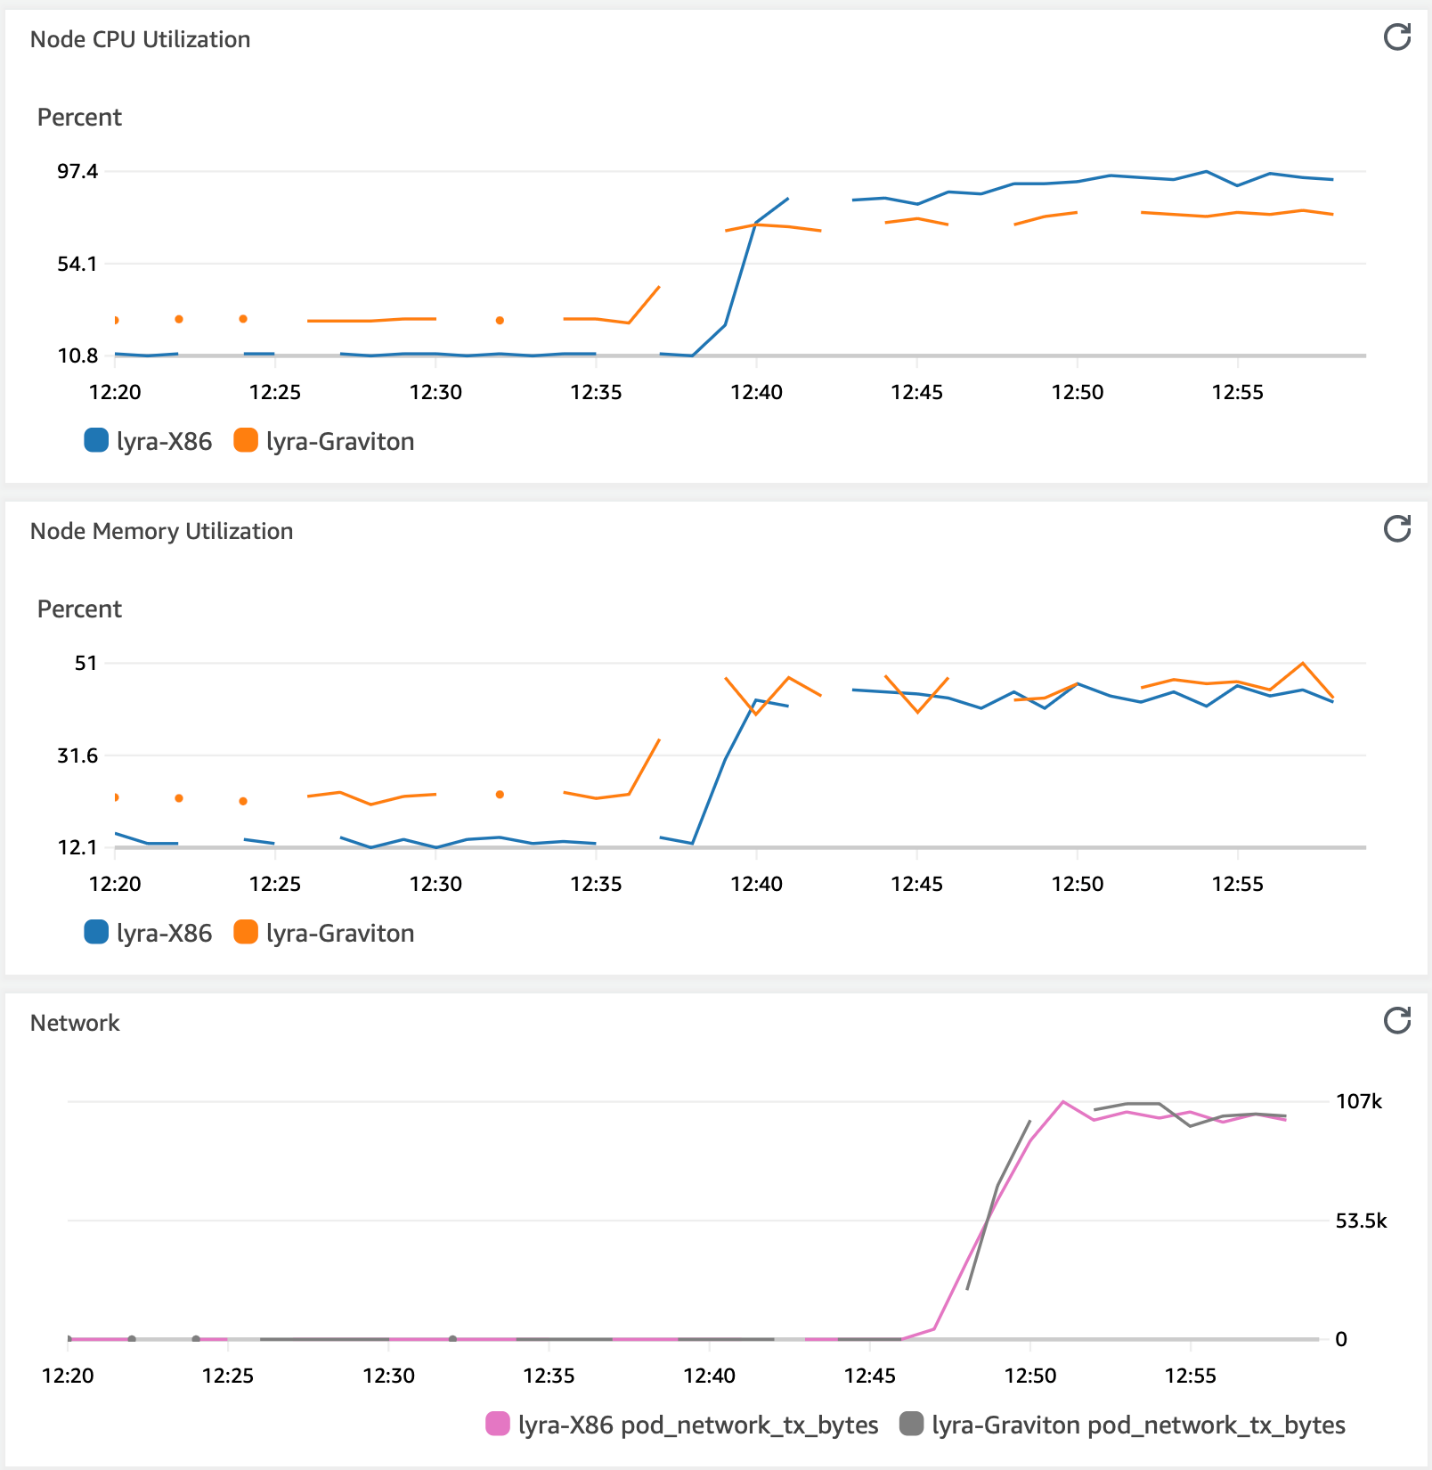Screen dimensions: 1432x1470
Task: Refresh the Network chart
Action: (x=1397, y=1022)
